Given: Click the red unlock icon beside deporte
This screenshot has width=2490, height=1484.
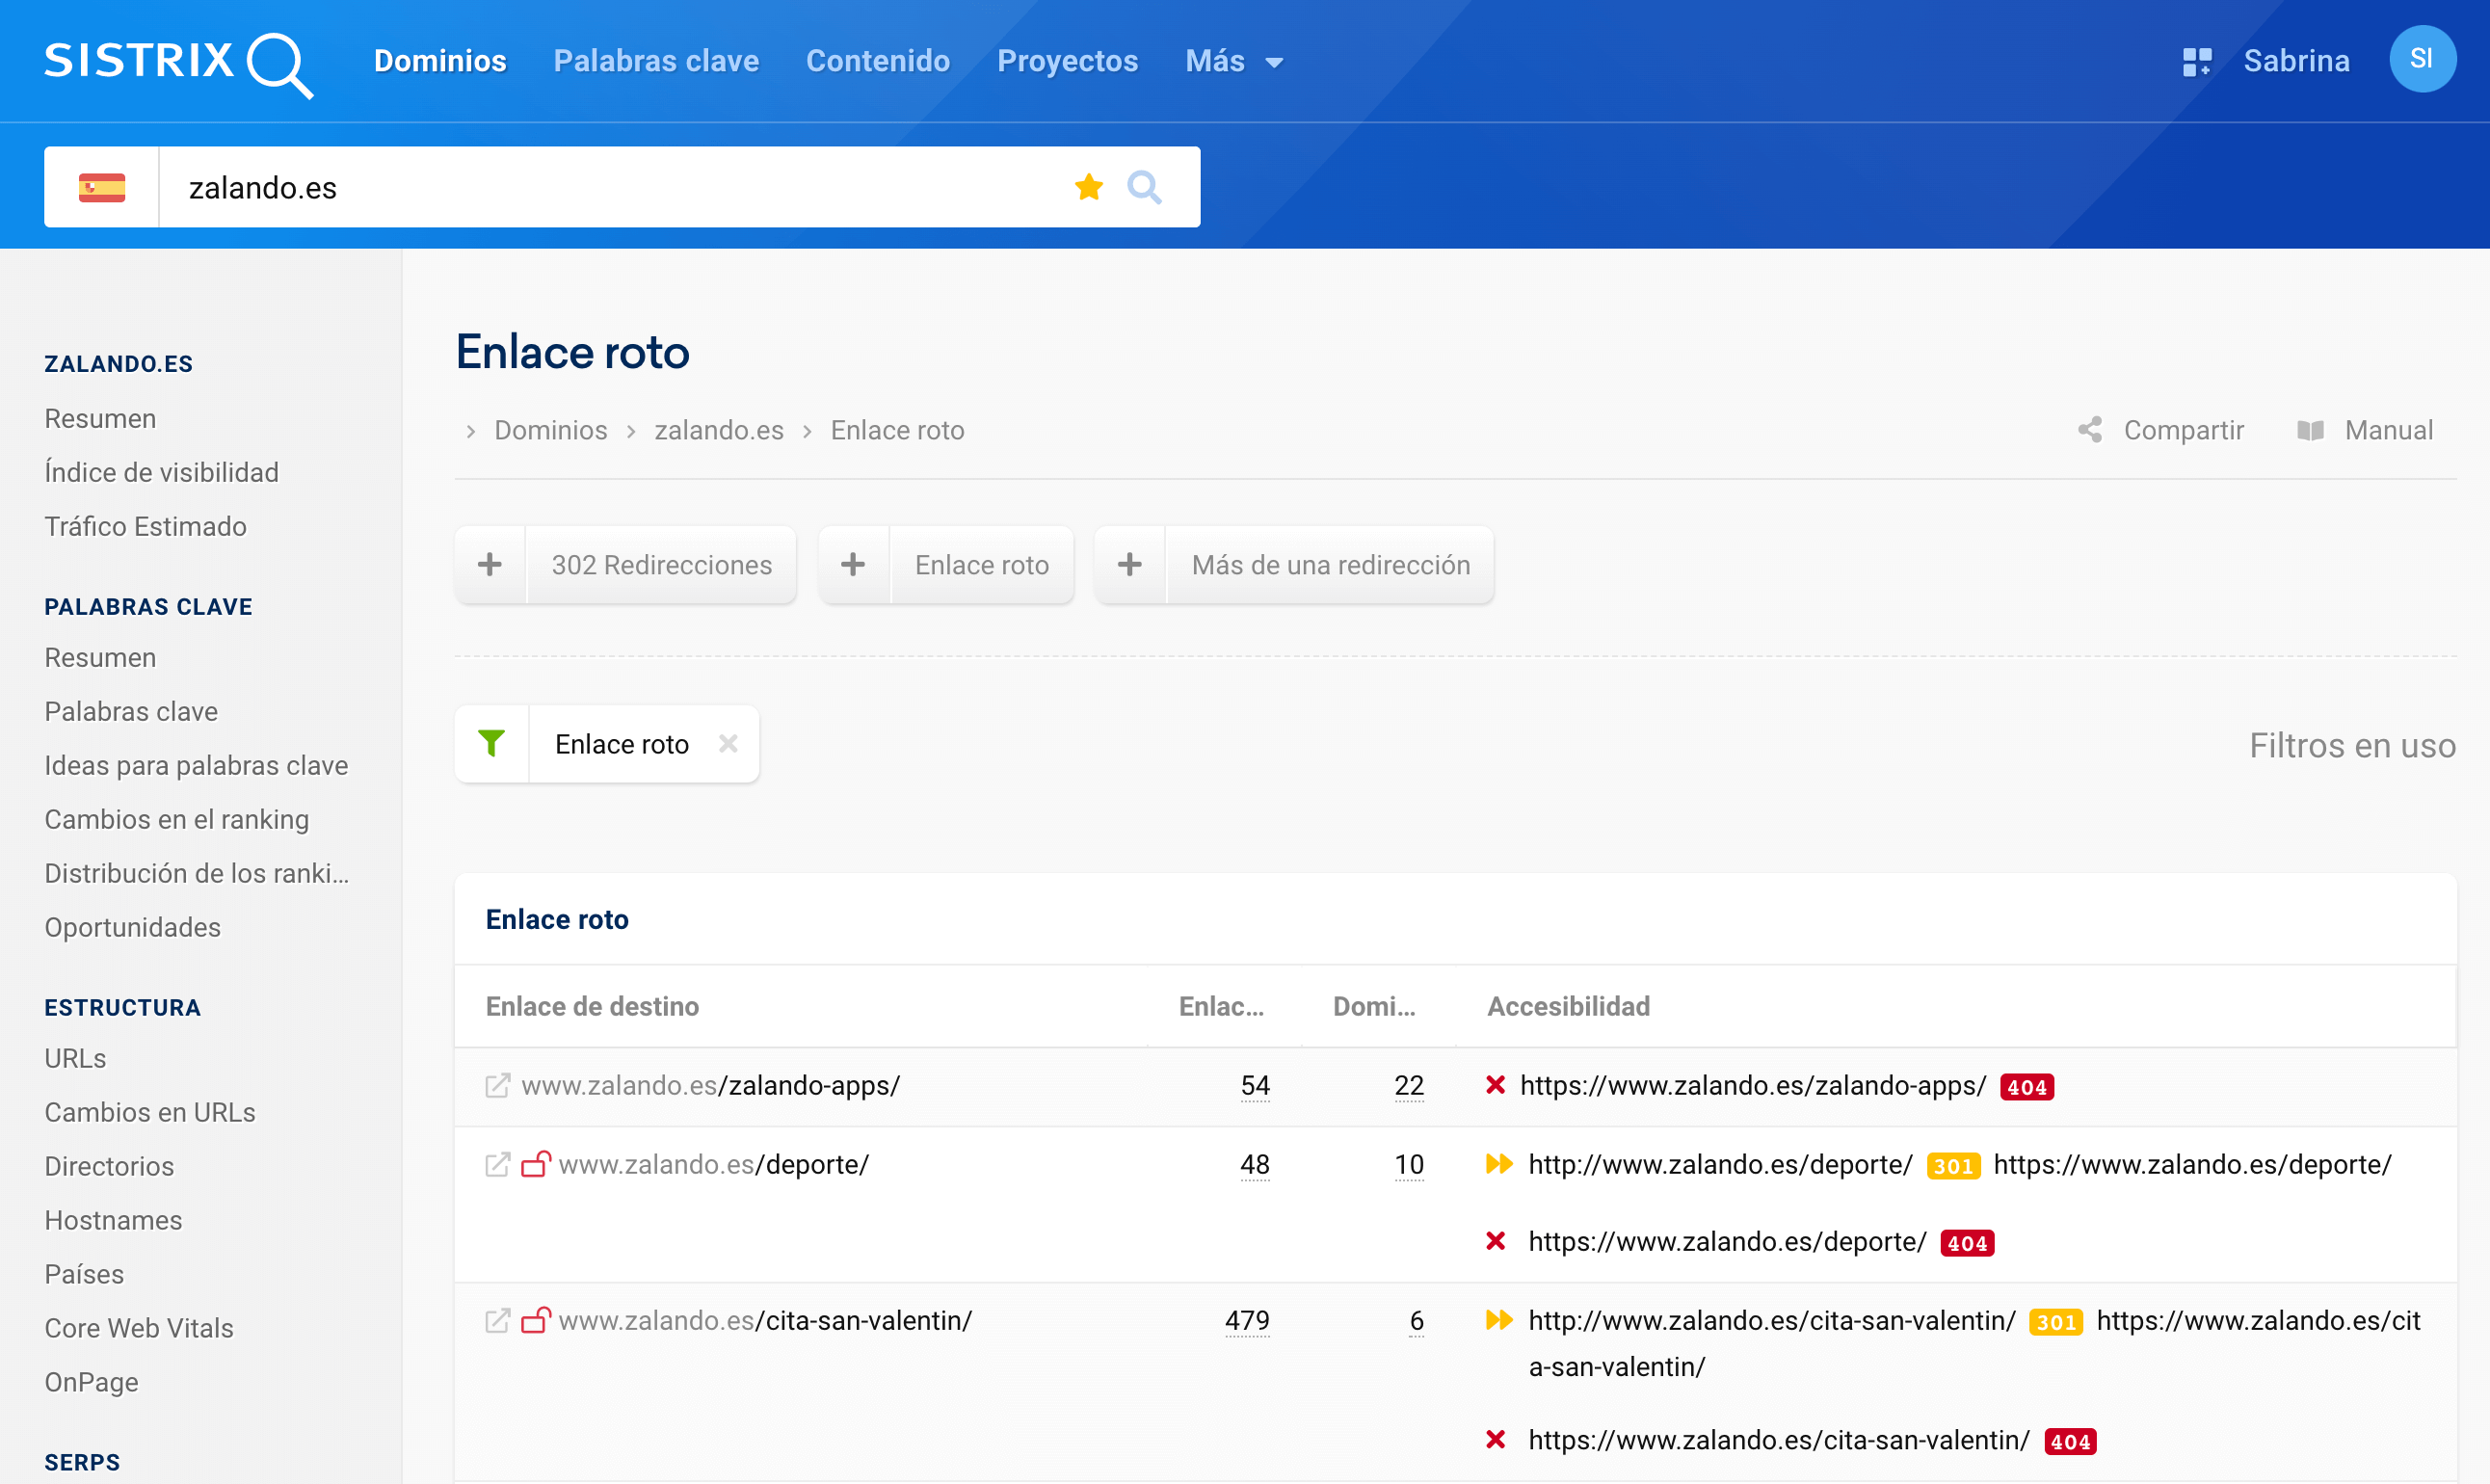Looking at the screenshot, I should 536,1164.
